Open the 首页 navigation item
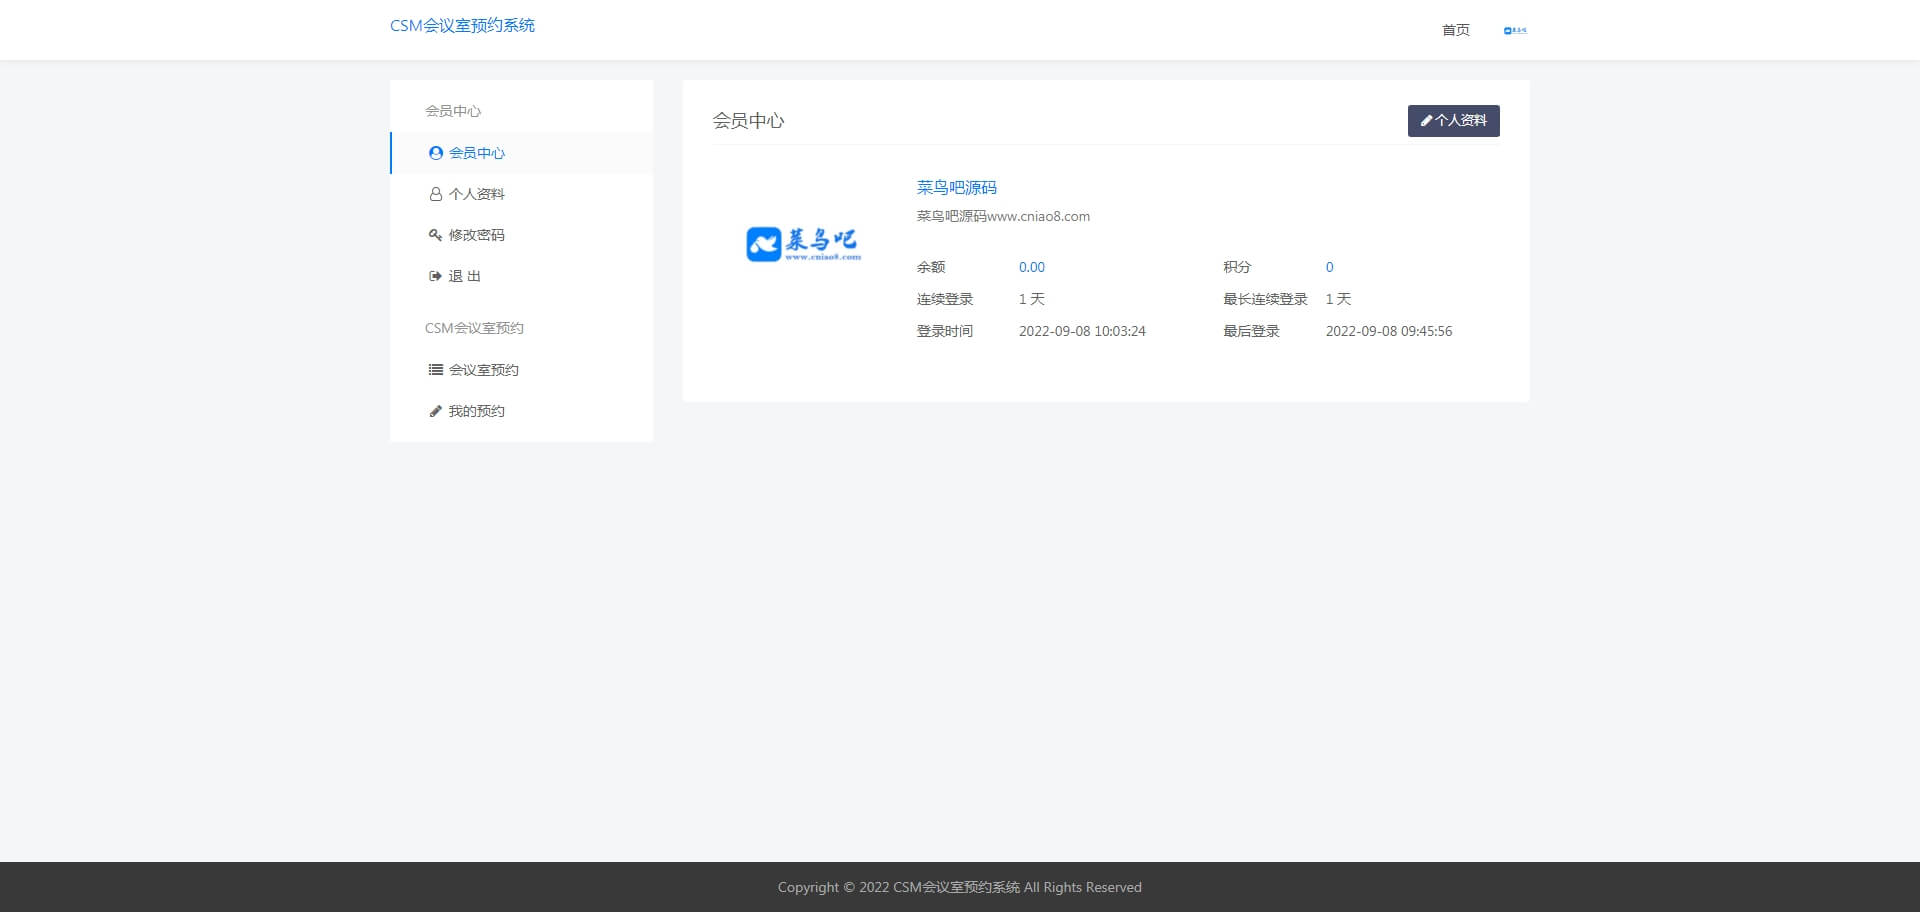 pyautogui.click(x=1455, y=30)
